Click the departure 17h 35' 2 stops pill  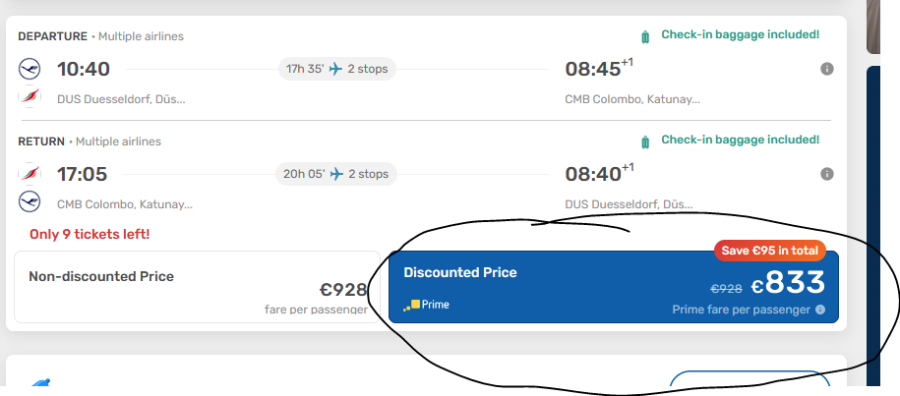tap(337, 69)
